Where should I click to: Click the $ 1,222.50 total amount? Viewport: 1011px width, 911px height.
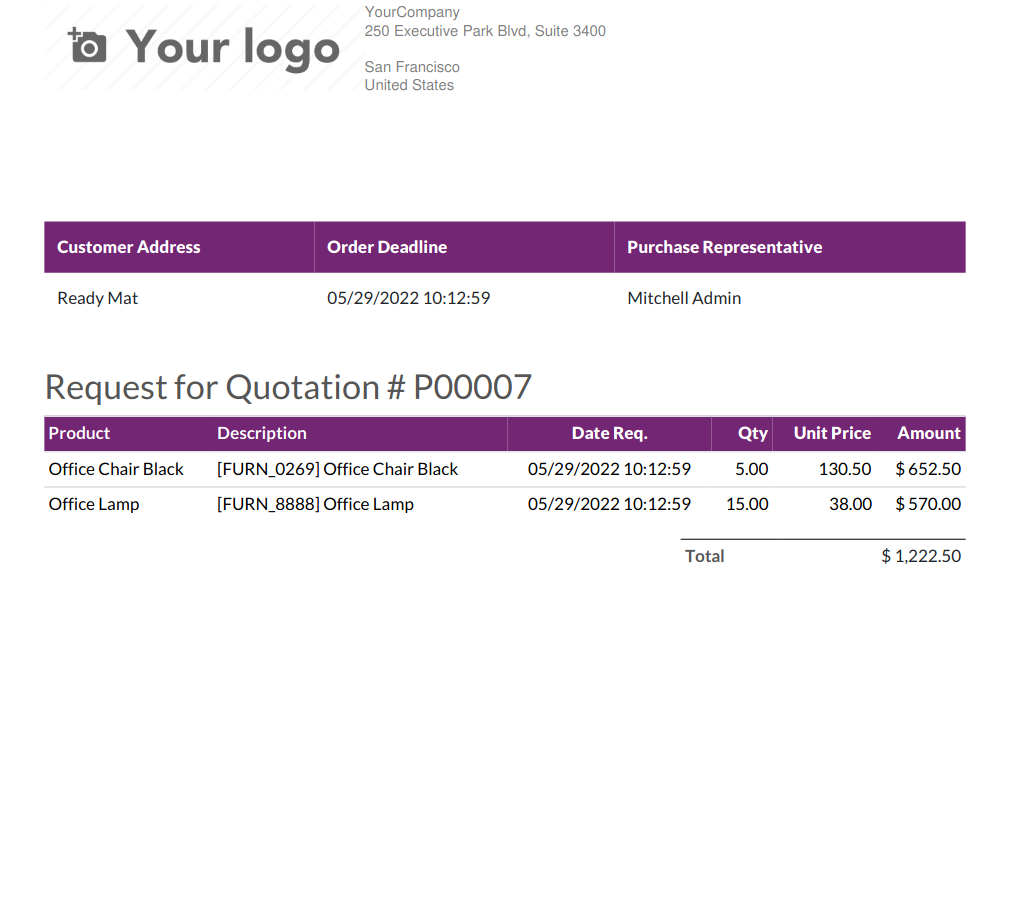[921, 556]
